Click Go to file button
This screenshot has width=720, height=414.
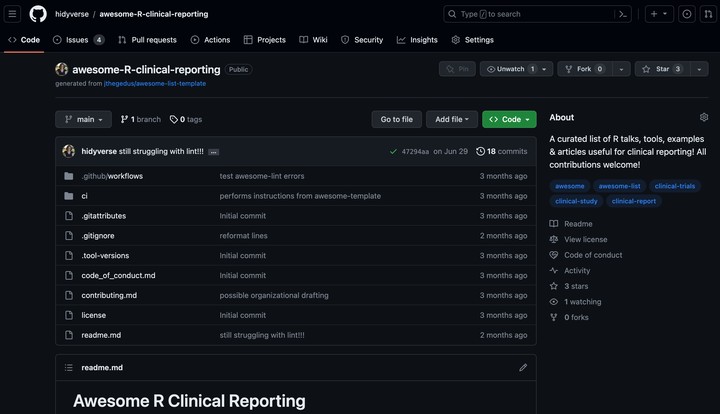pyautogui.click(x=397, y=119)
